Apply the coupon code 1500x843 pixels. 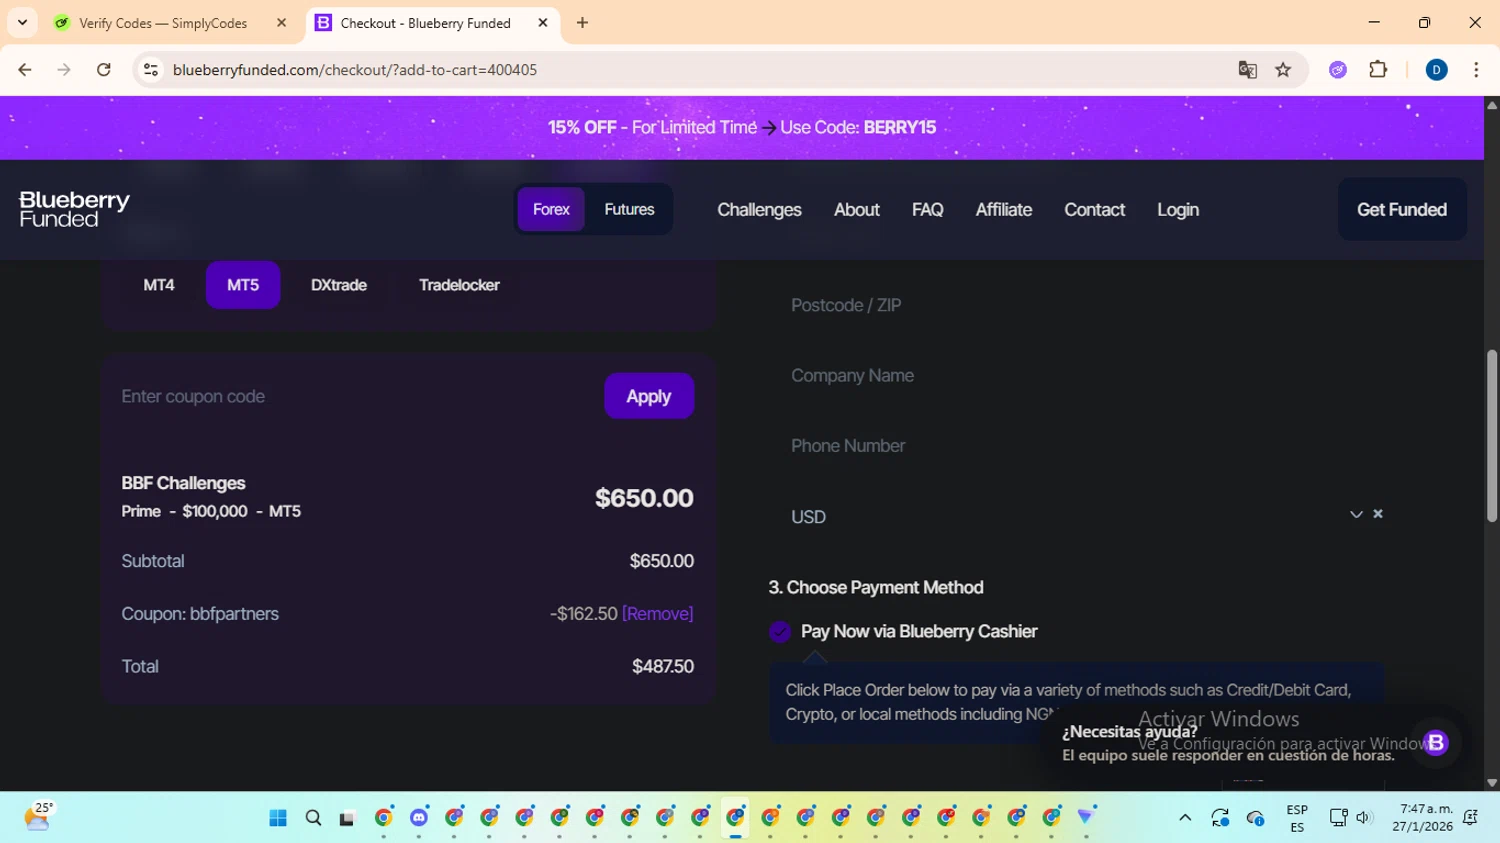click(x=649, y=396)
